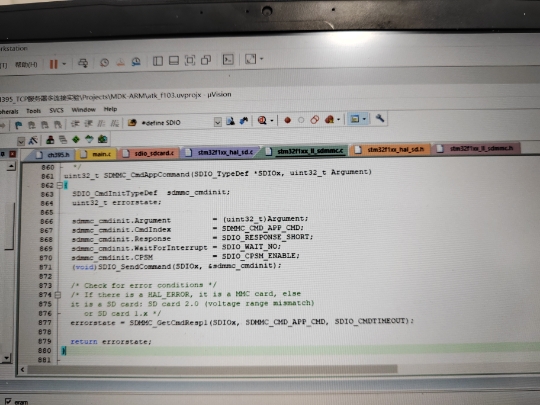Expand the window layout dropdown arrow
This screenshot has width=540, height=405.
tap(364, 119)
